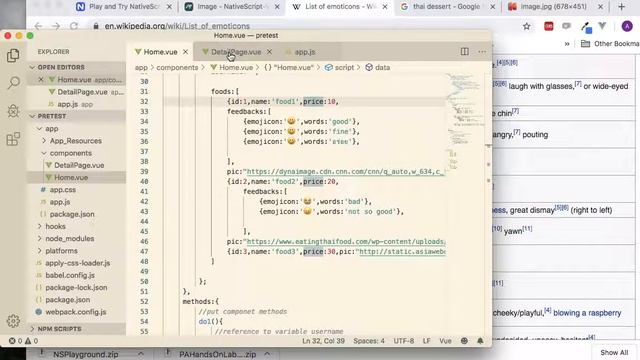Go forward in the Chrome browser

[x=56, y=26]
